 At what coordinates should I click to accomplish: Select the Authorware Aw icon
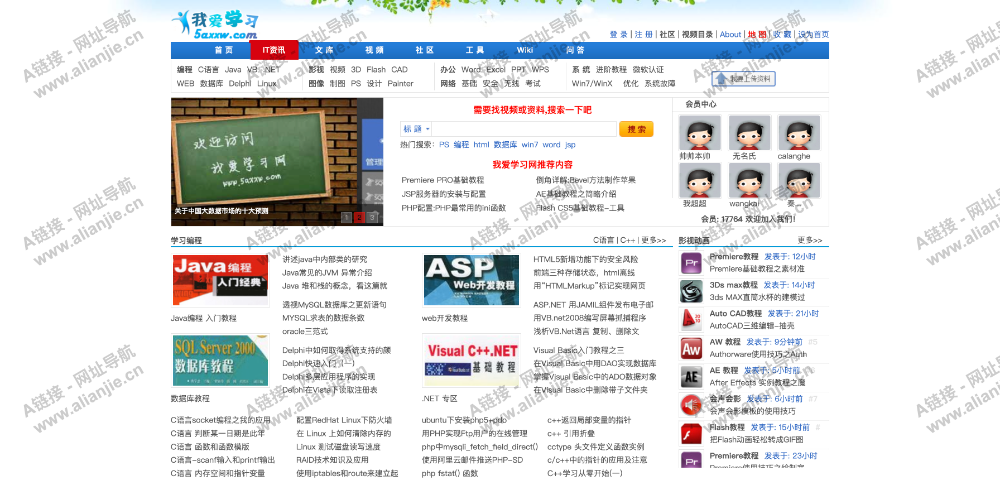coord(692,348)
